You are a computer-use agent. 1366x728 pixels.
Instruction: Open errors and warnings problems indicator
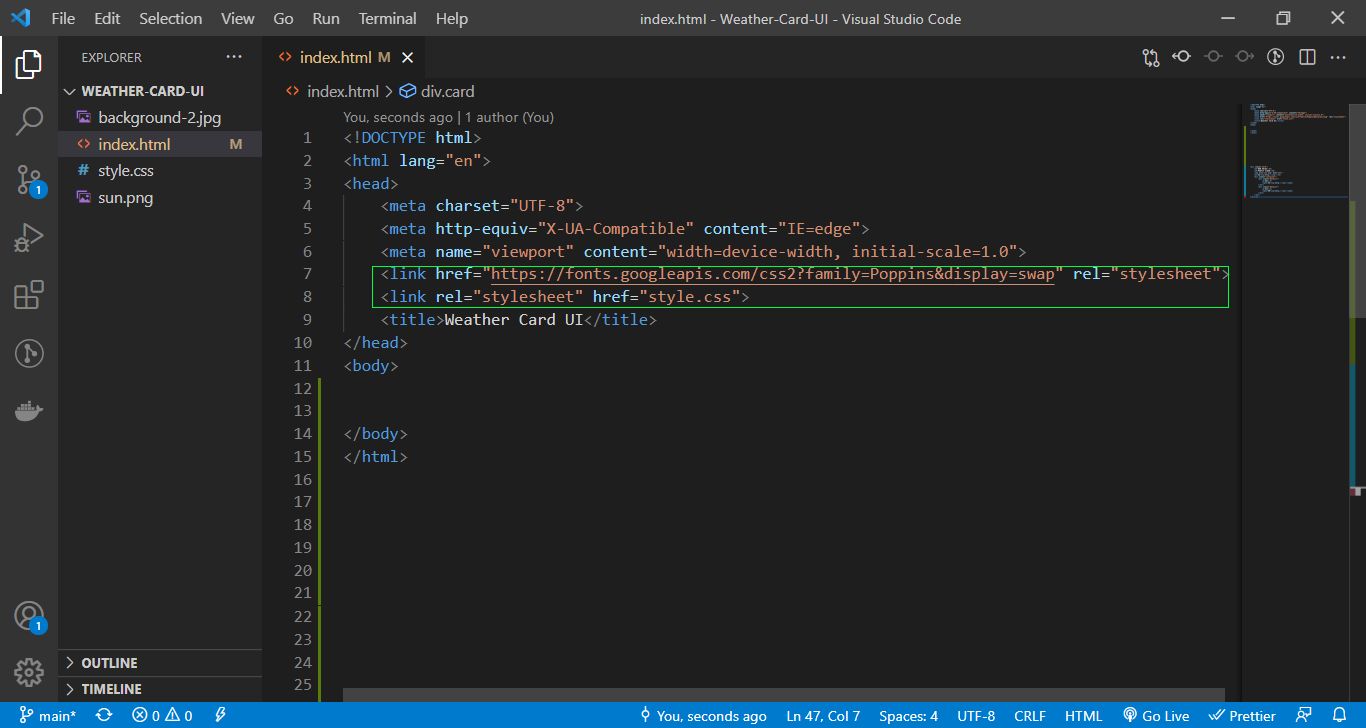[162, 715]
